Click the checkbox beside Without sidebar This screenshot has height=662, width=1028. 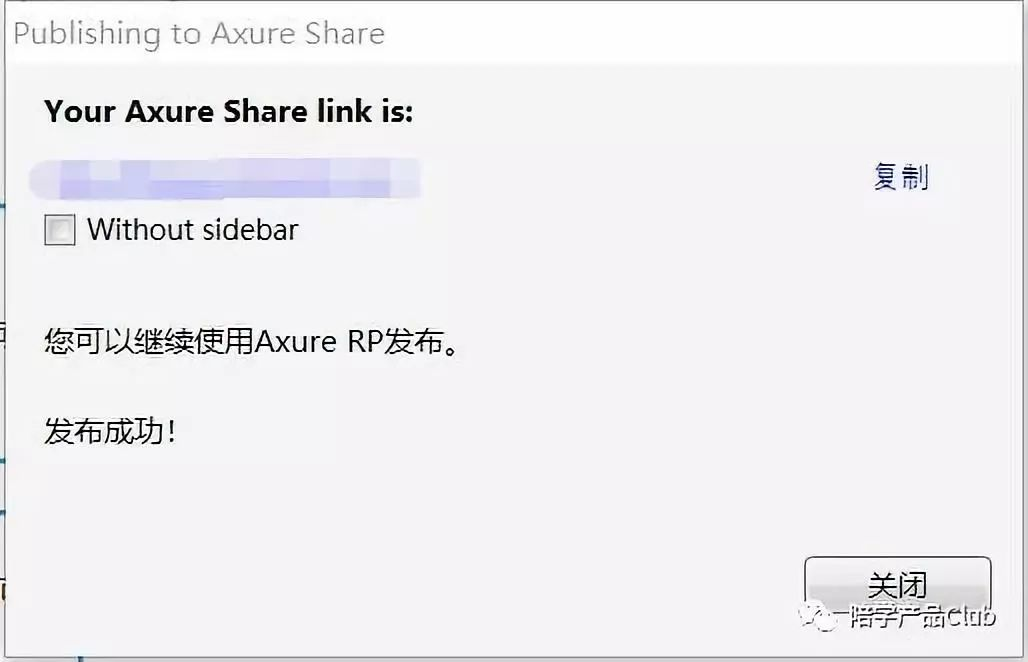(x=59, y=229)
